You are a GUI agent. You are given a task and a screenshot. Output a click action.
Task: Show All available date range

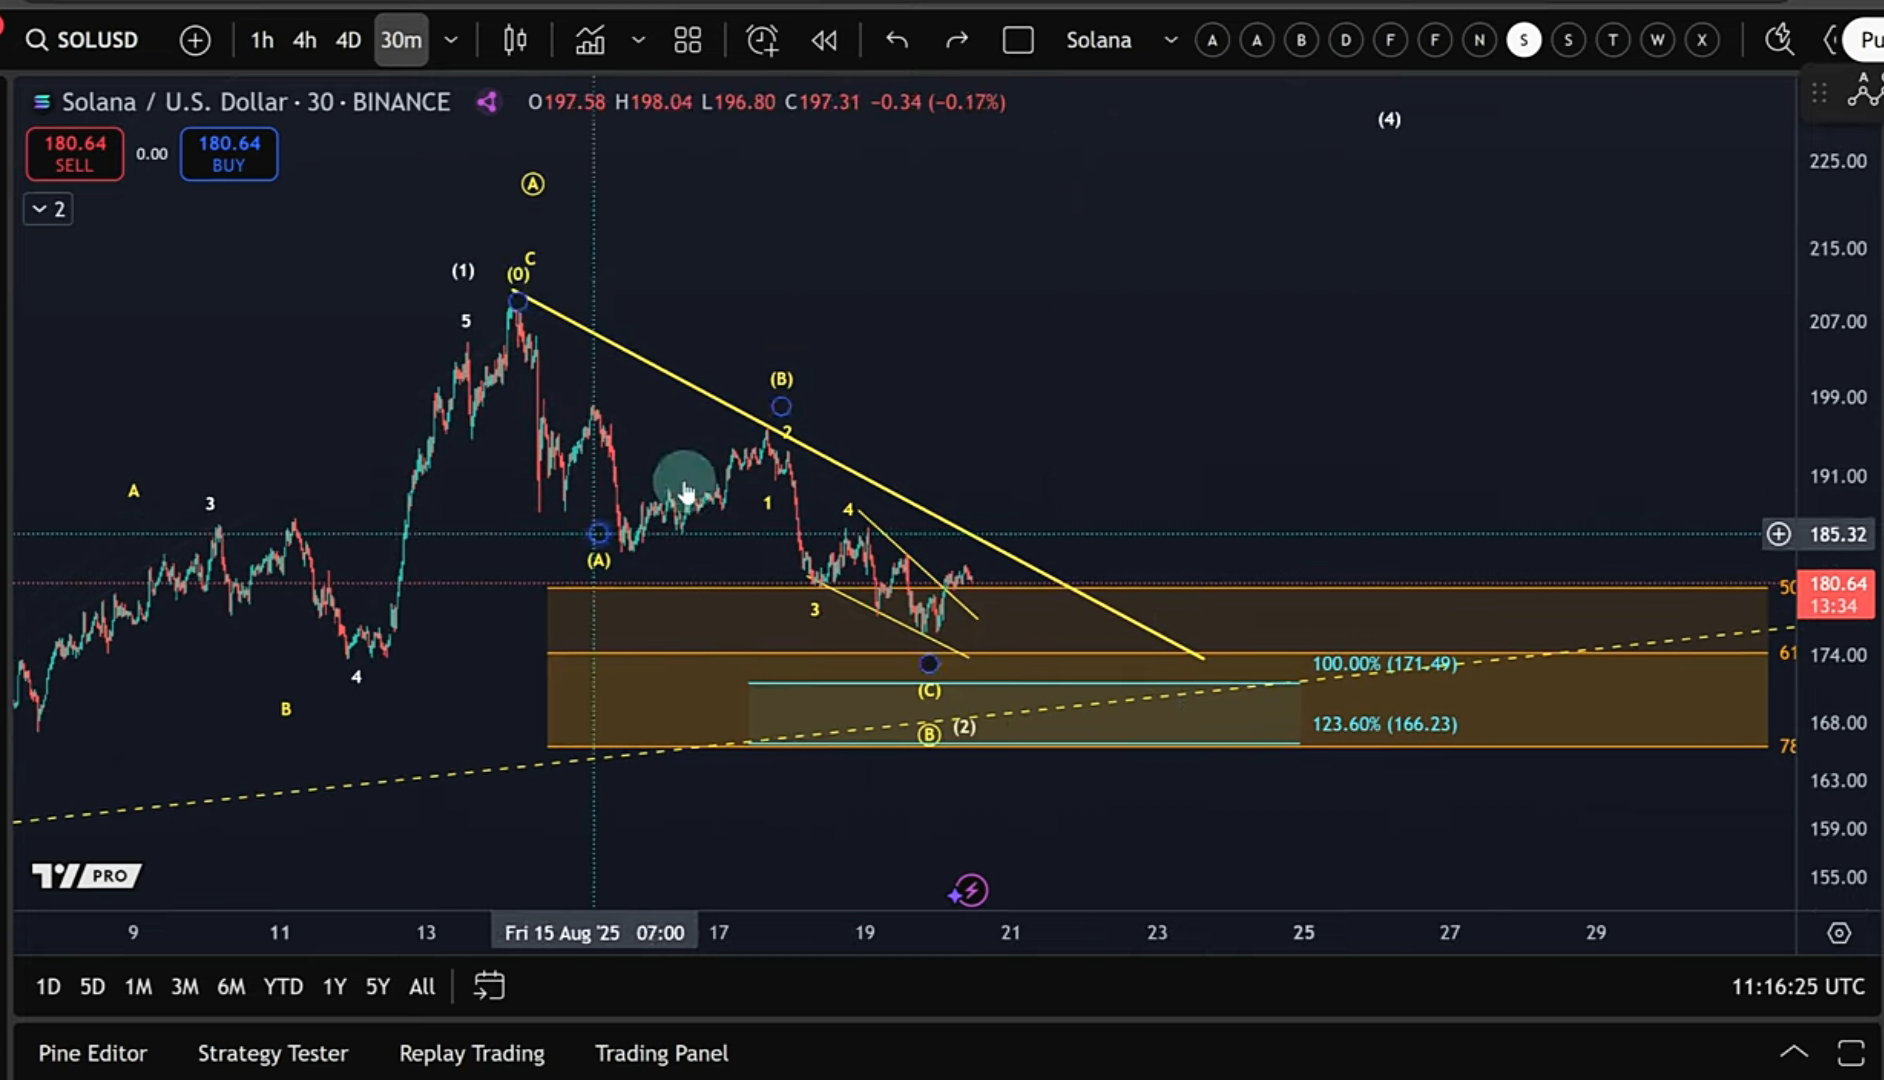click(422, 987)
